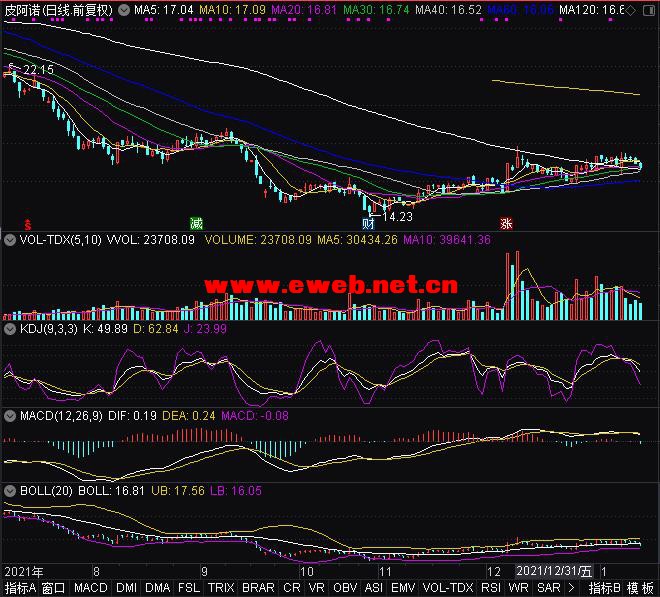Viewport: 660px width, 597px height.
Task: Expand the KDJ indicator panel menu
Action: (8, 327)
